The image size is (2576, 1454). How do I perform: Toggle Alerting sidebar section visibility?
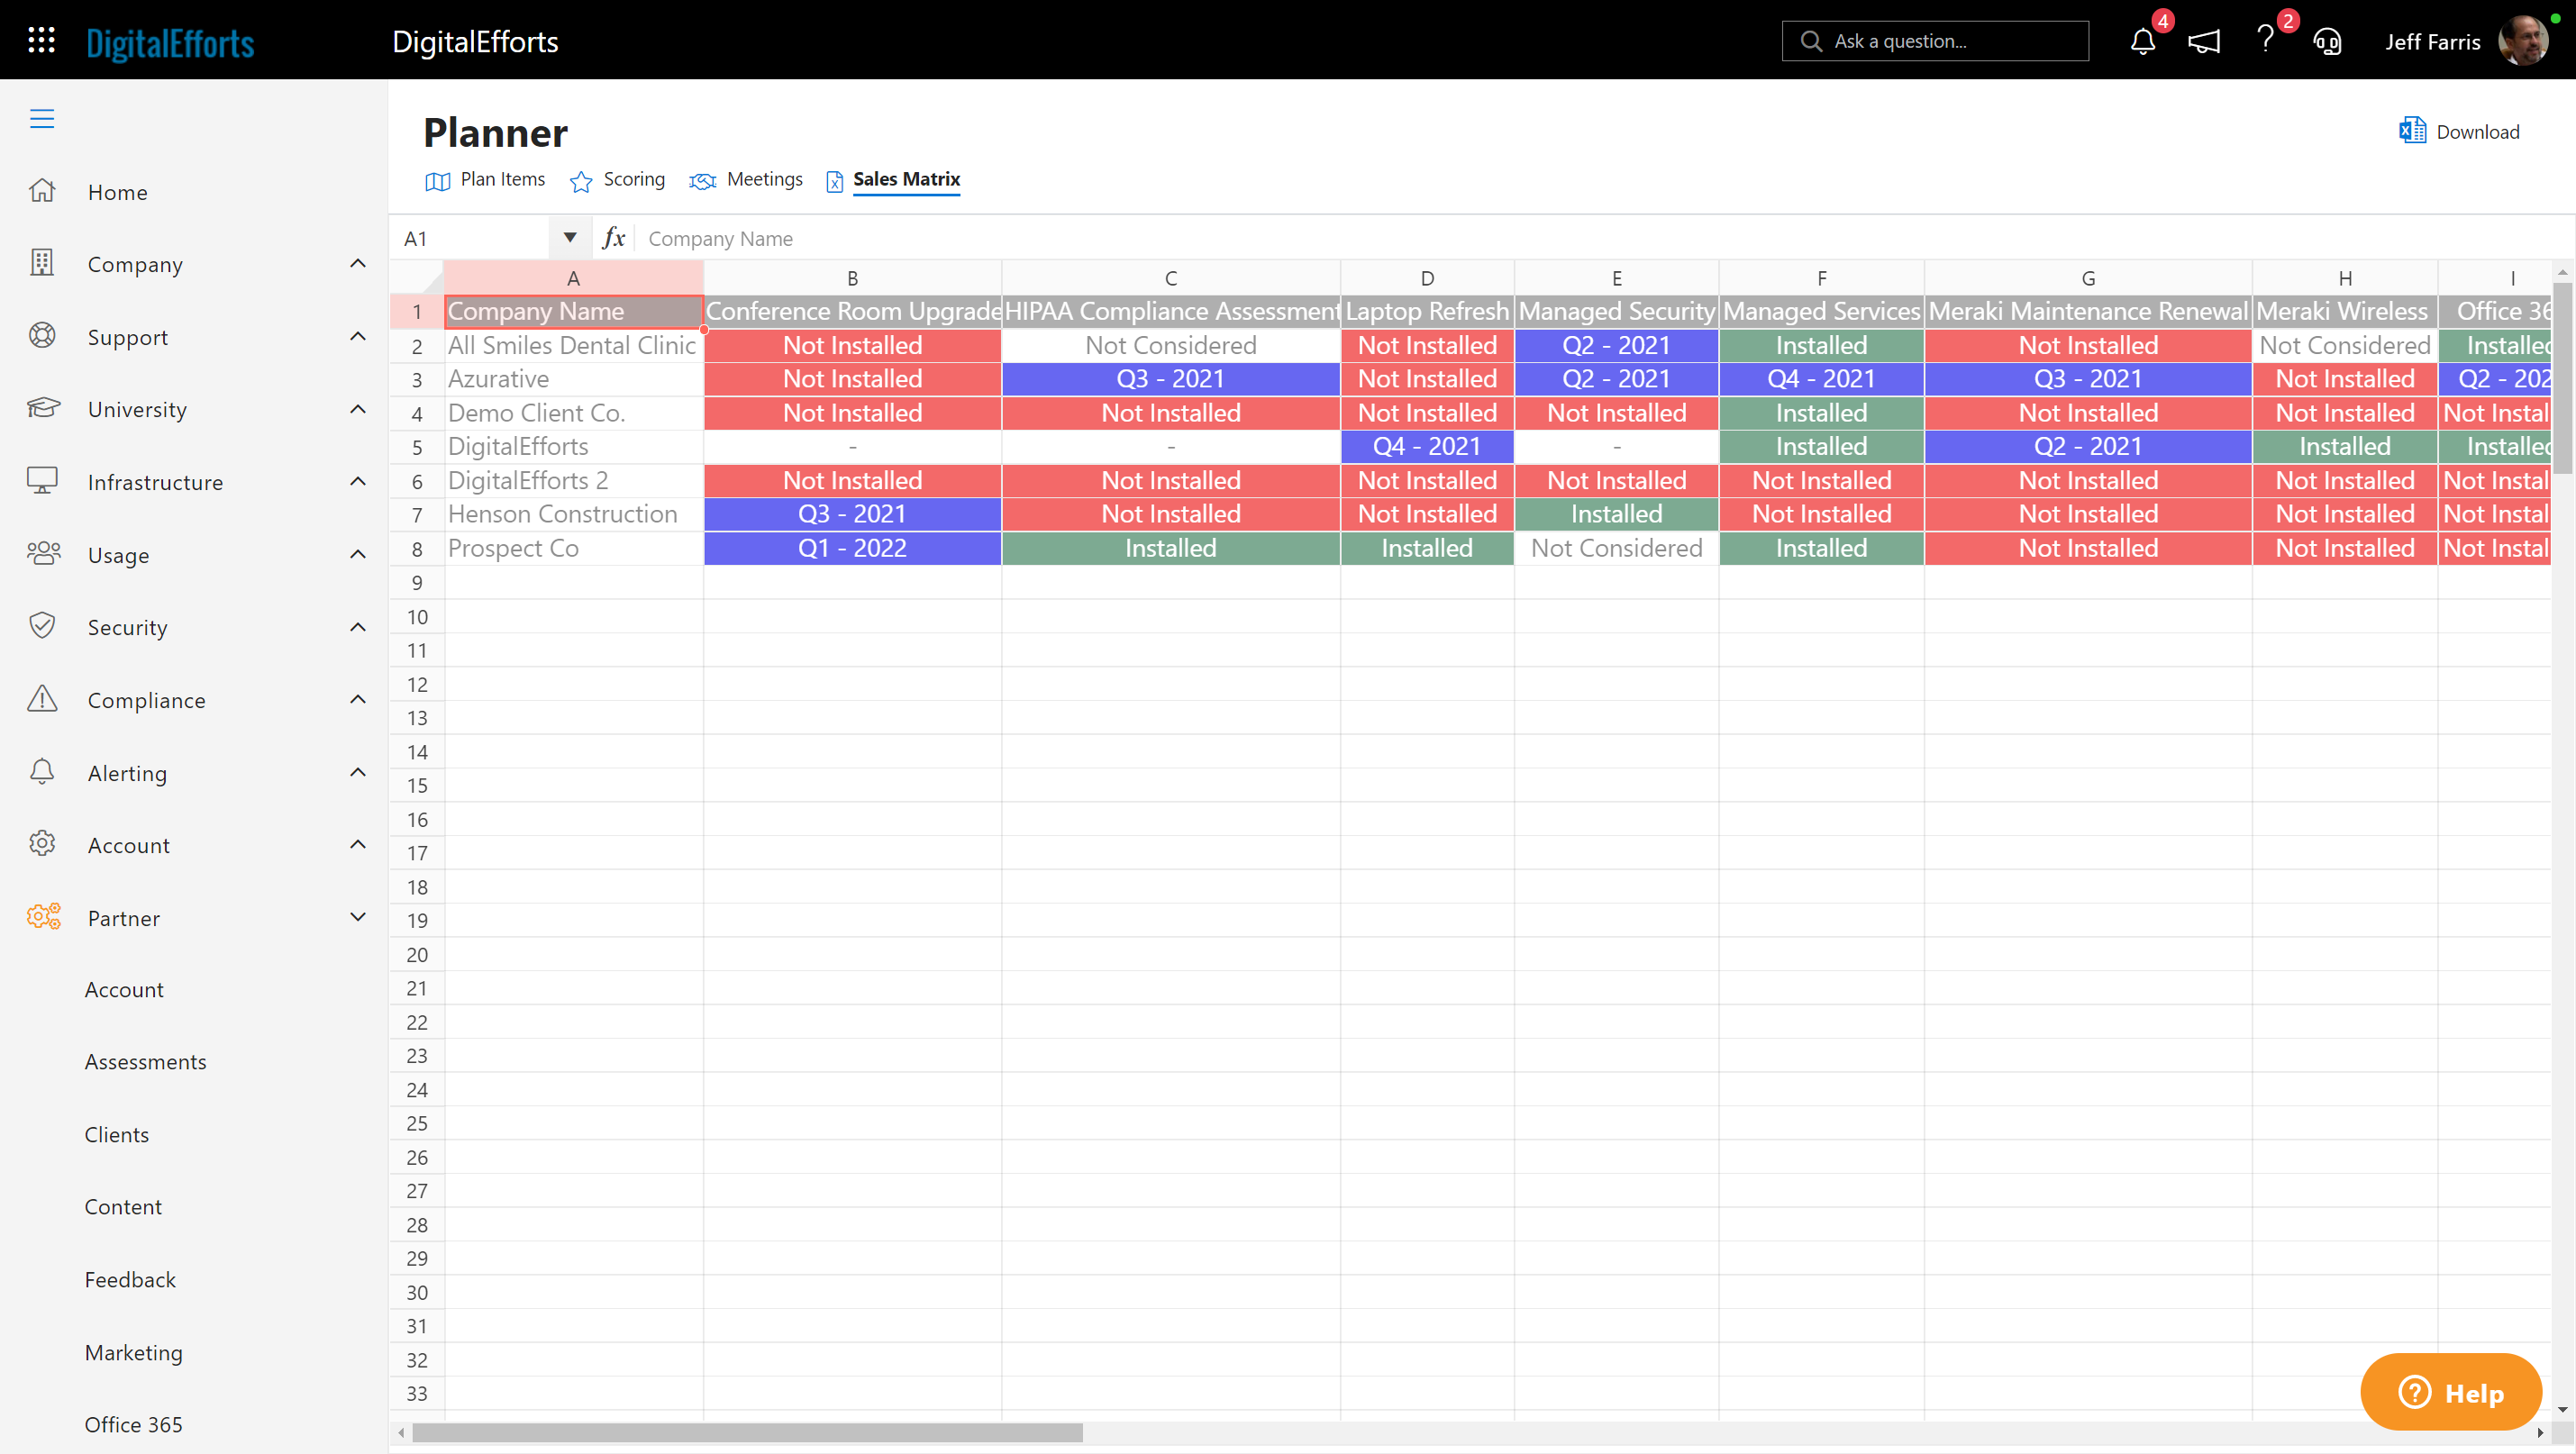pyautogui.click(x=358, y=773)
